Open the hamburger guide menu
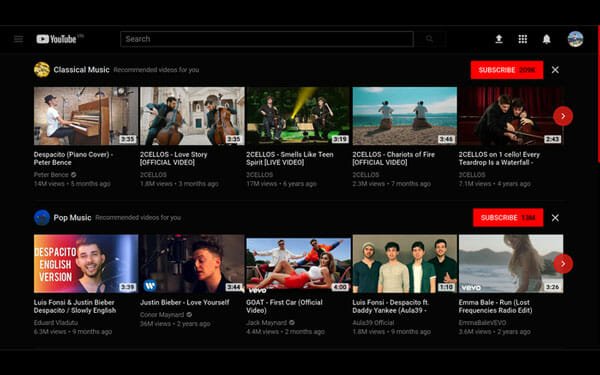Image resolution: width=600 pixels, height=375 pixels. pyautogui.click(x=18, y=39)
